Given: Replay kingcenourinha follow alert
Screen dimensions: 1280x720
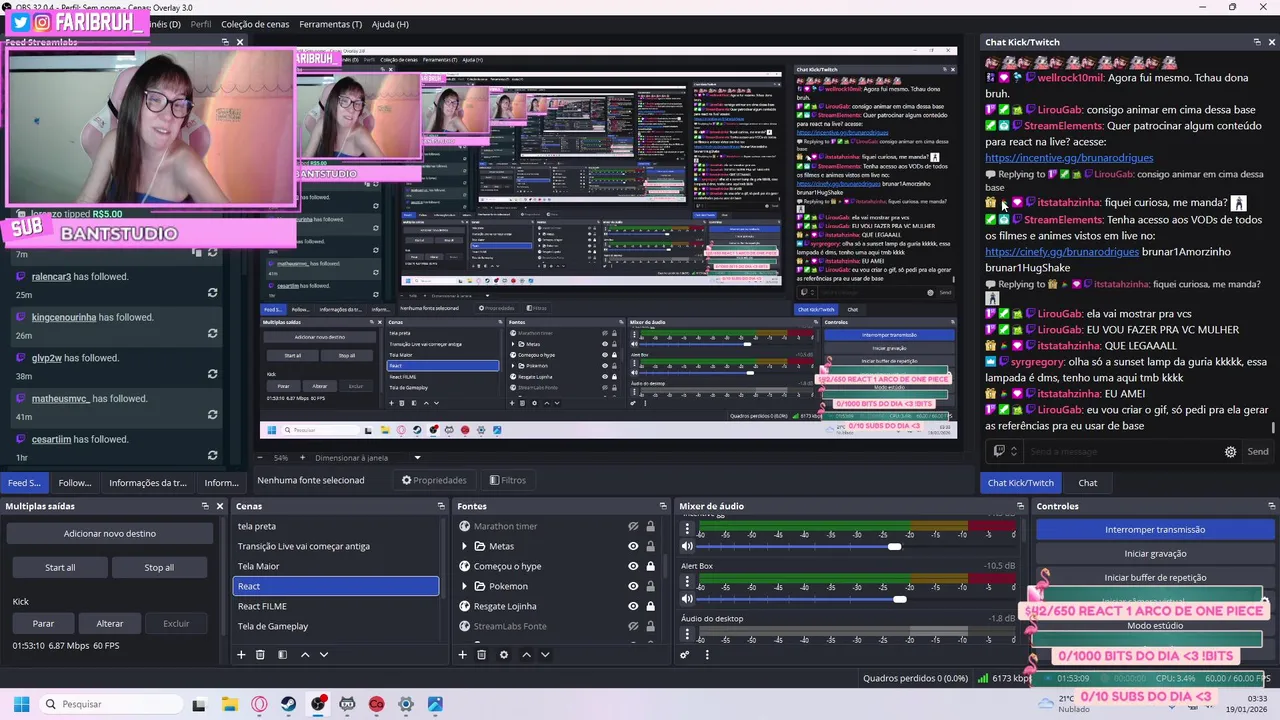Looking at the screenshot, I should [212, 334].
